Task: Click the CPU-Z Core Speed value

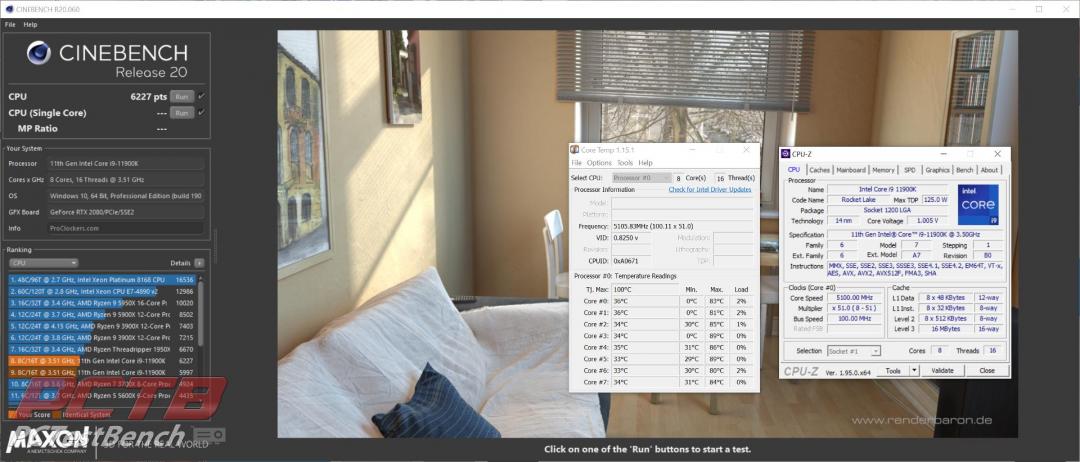Action: tap(853, 298)
